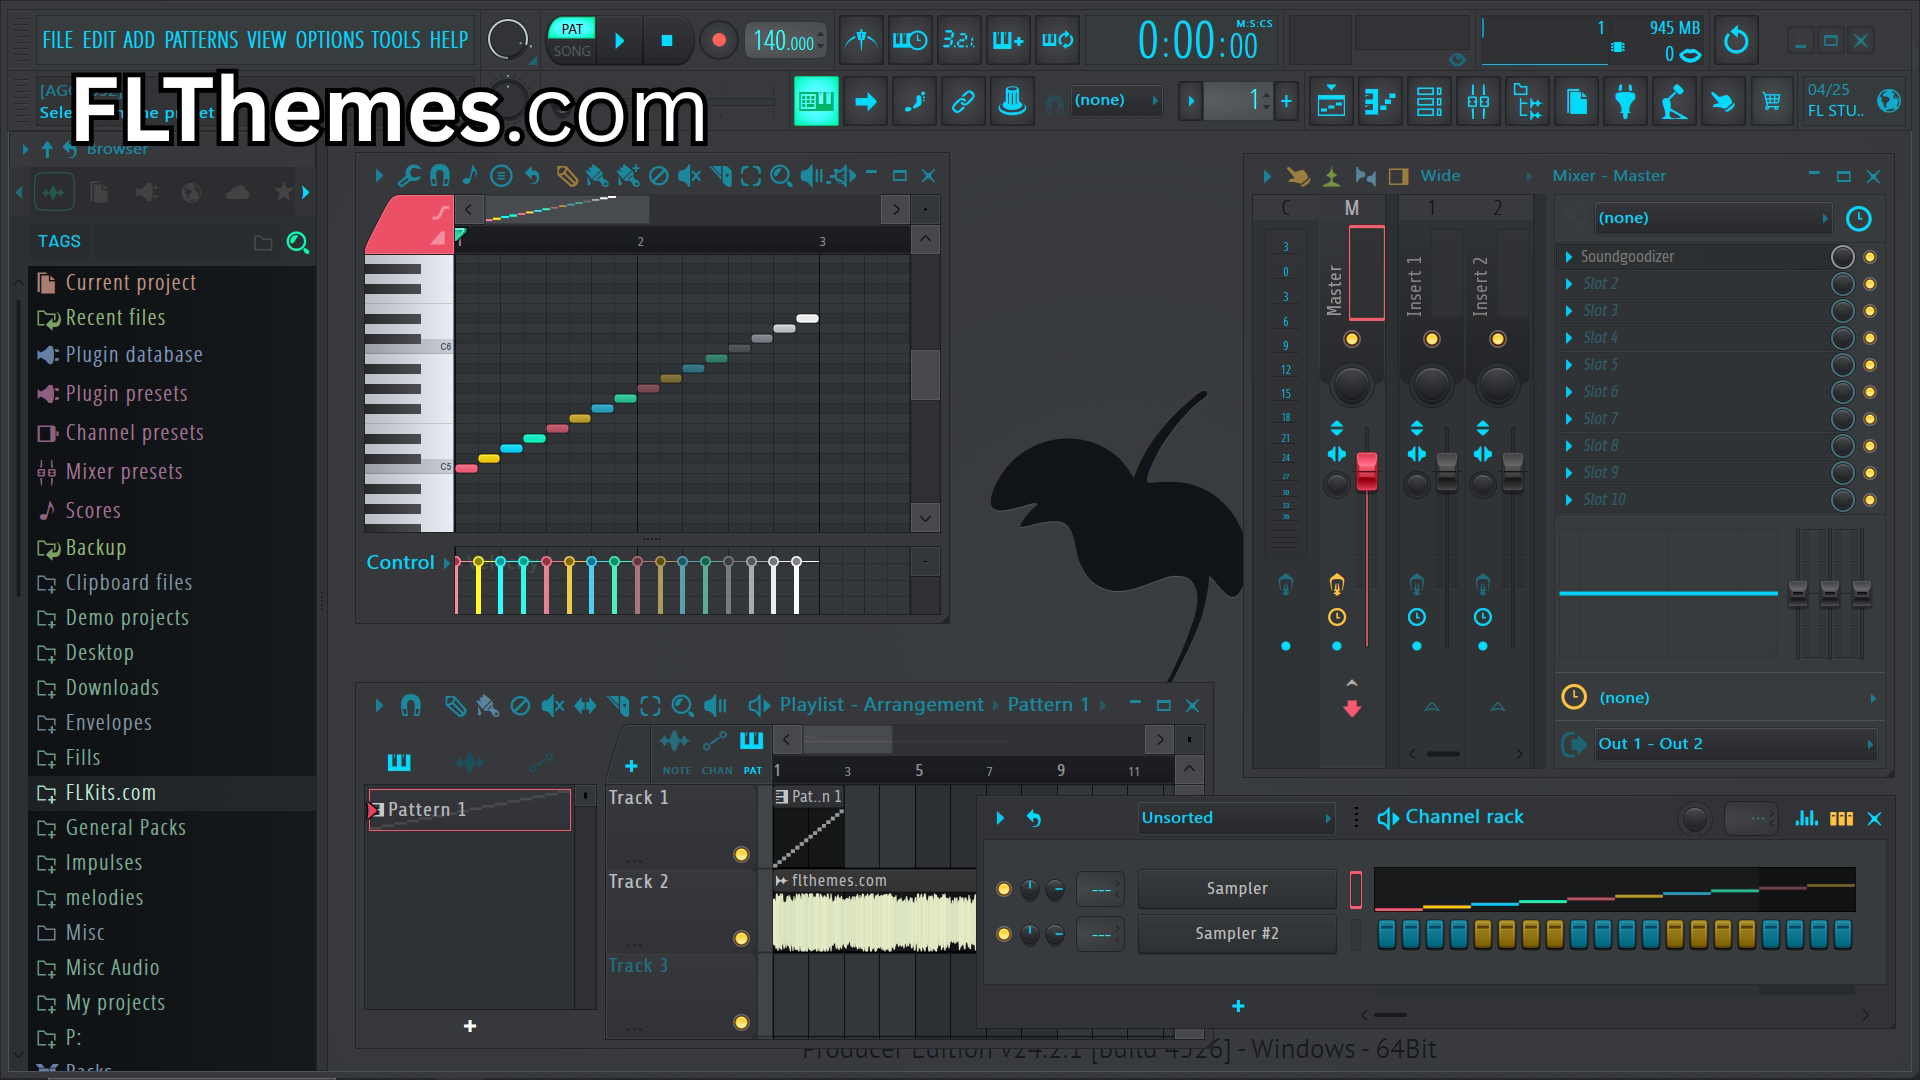
Task: Open the mixer window options arrow menu
Action: click(x=1267, y=176)
